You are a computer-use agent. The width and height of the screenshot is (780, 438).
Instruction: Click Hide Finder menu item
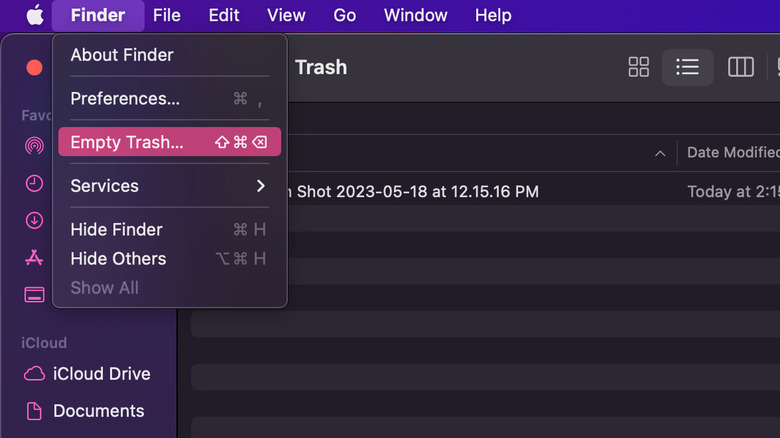click(116, 229)
